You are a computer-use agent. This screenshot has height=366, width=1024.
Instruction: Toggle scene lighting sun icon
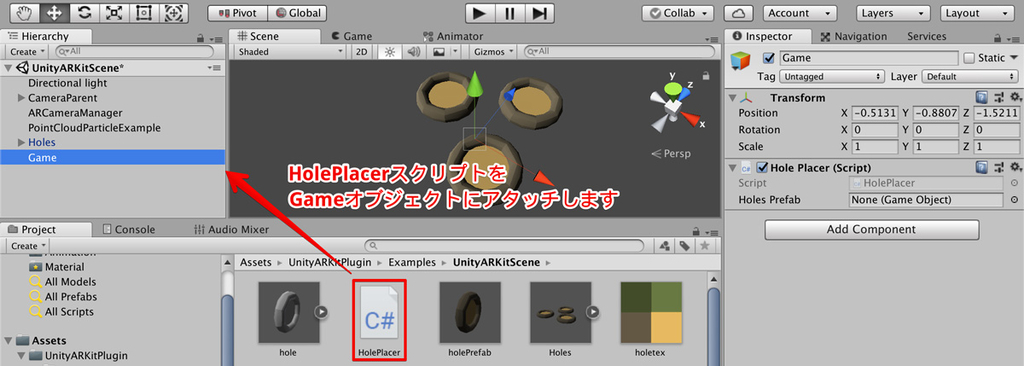click(x=390, y=51)
